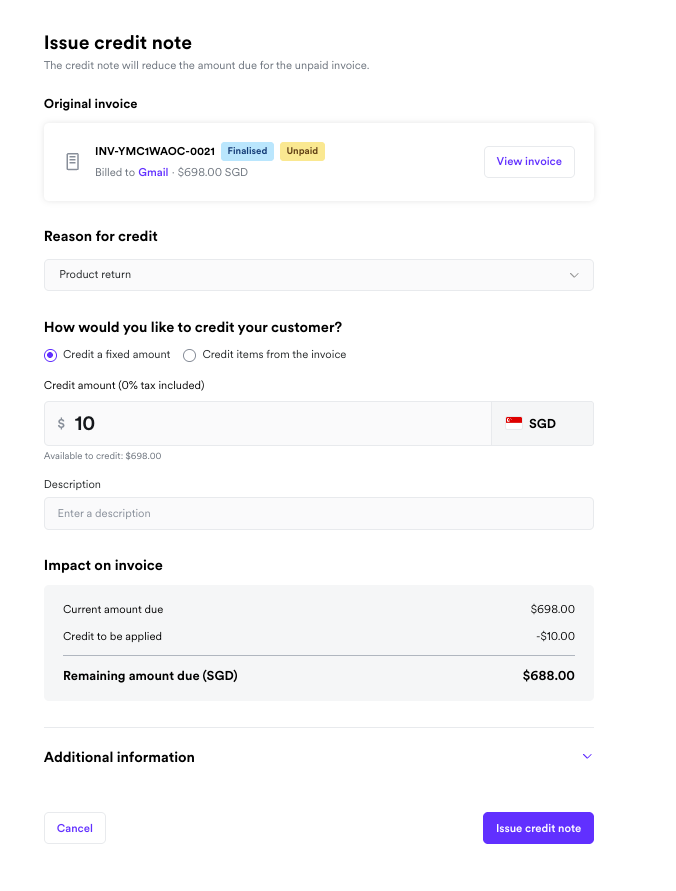The width and height of the screenshot is (676, 891).
Task: Cancel the credit note
Action: [74, 827]
